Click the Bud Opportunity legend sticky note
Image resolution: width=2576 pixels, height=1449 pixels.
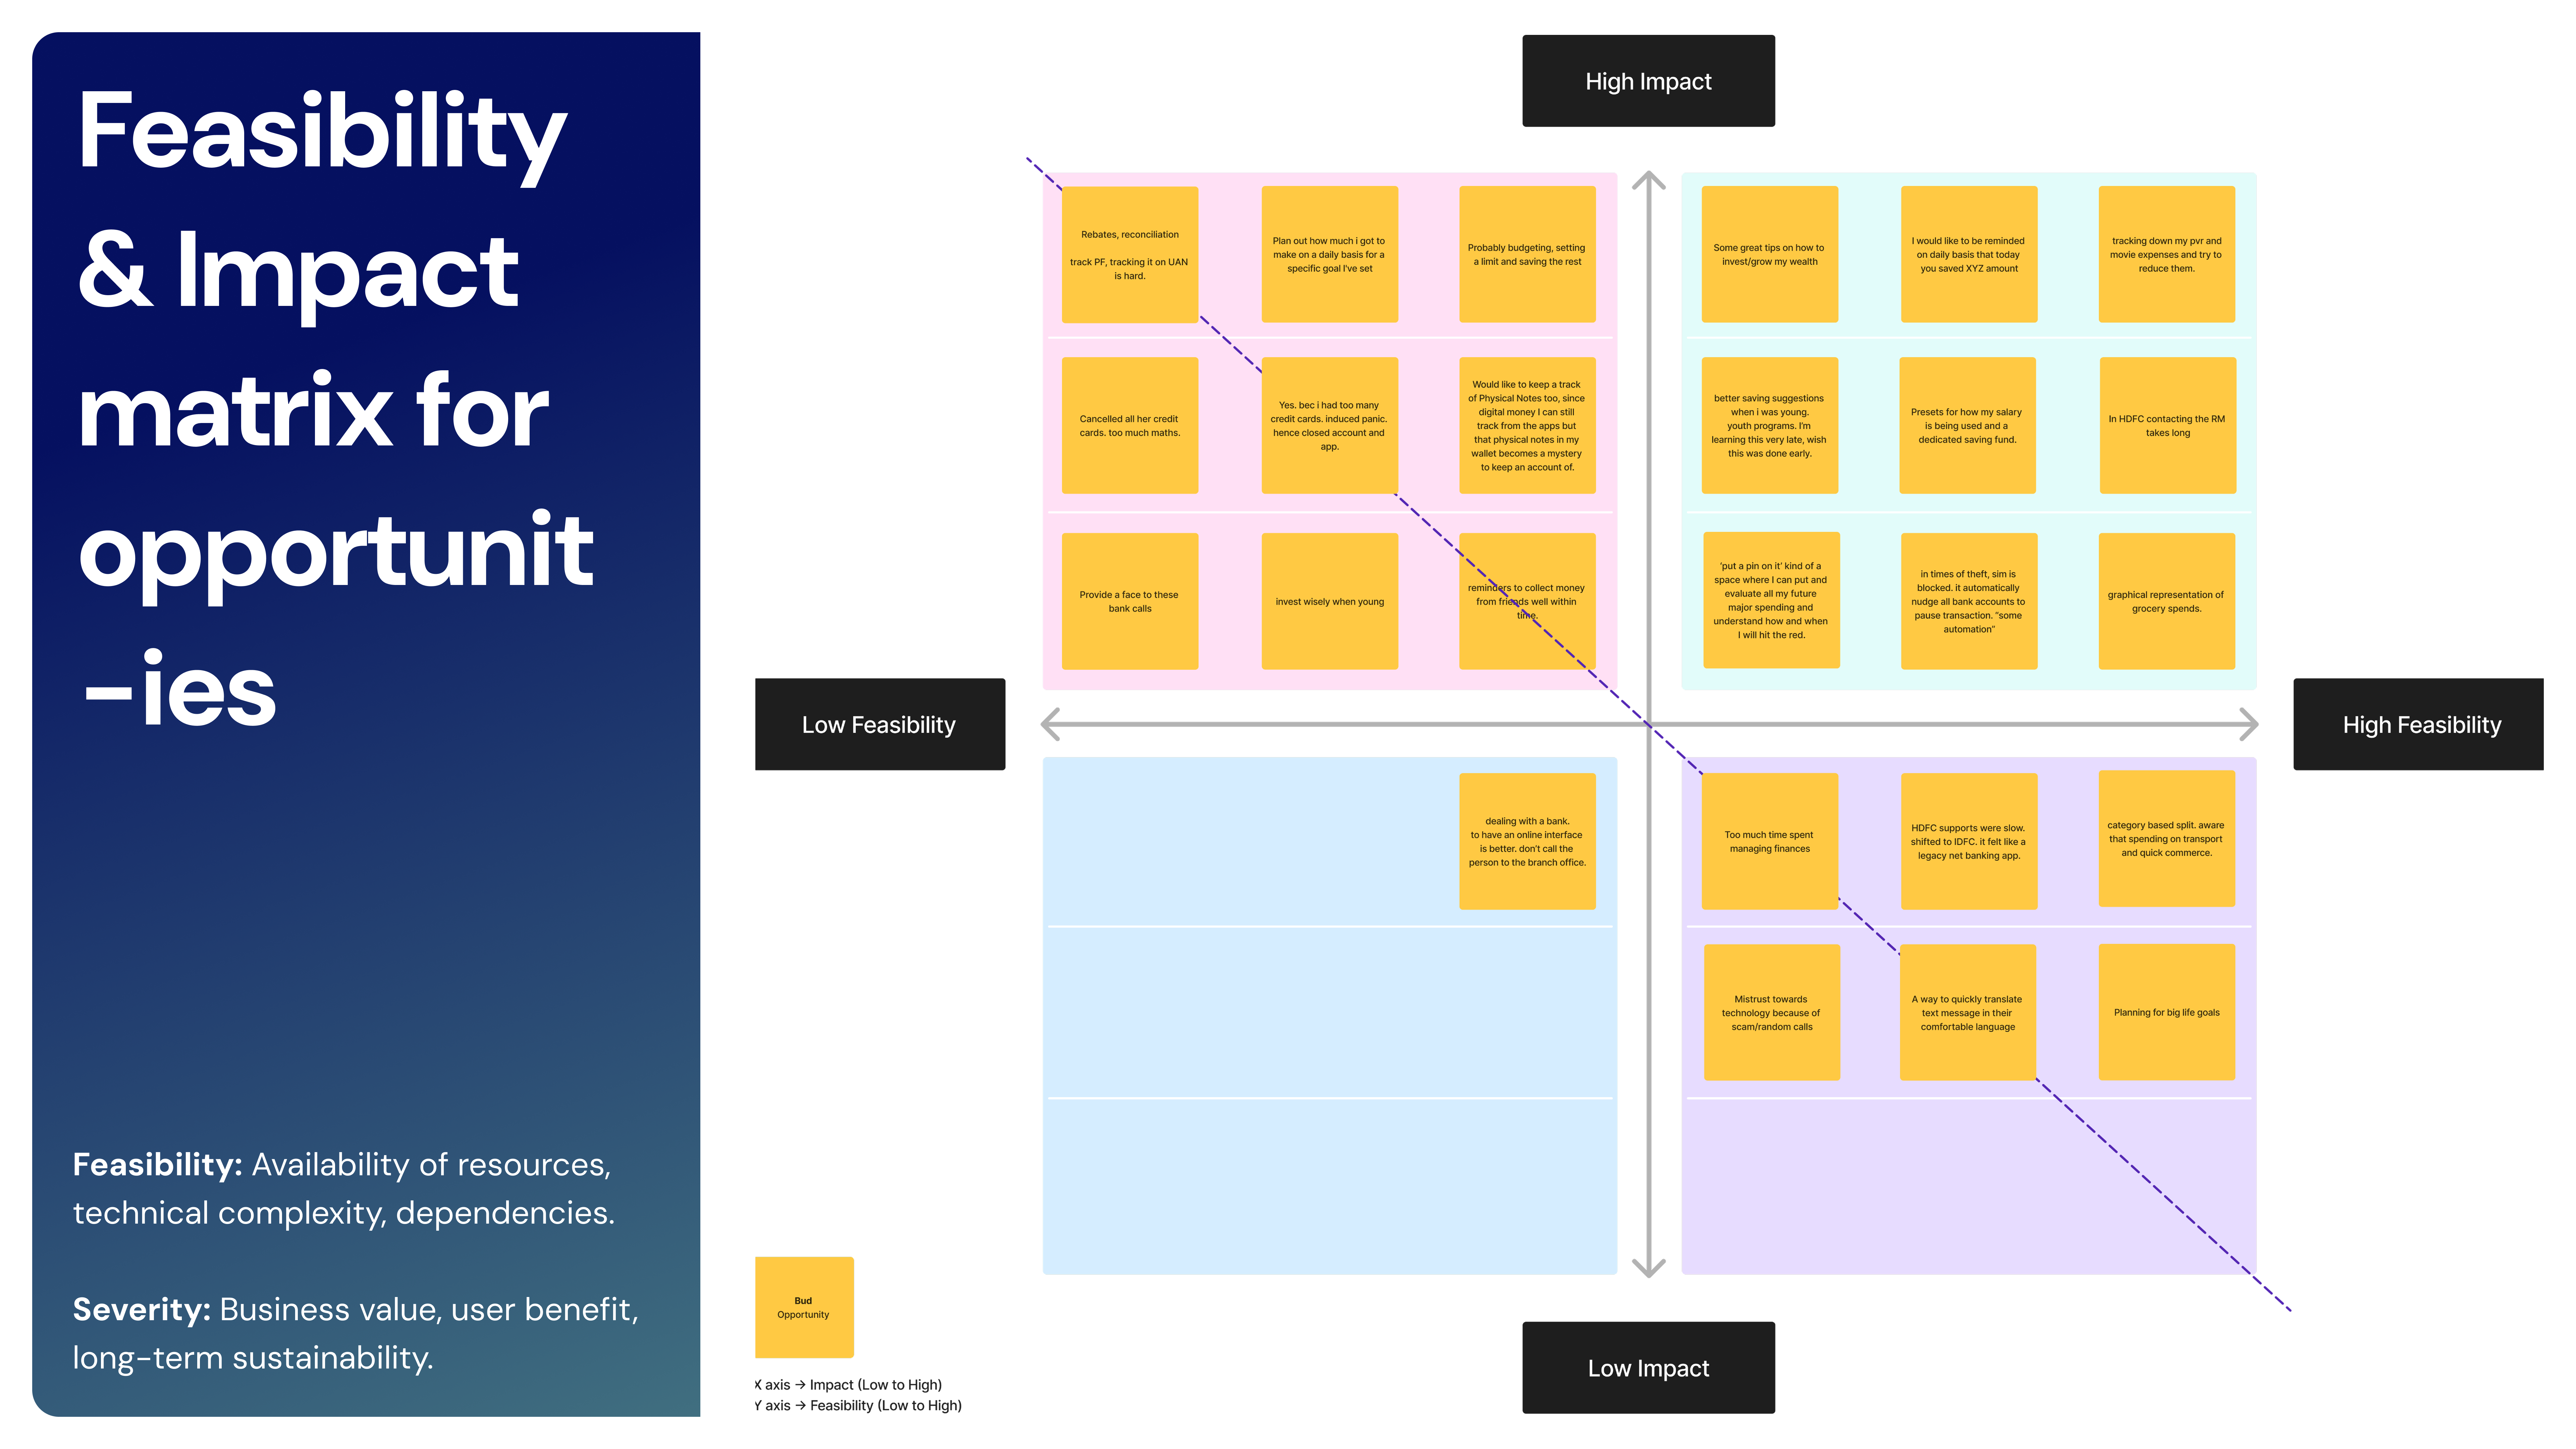tap(804, 1307)
